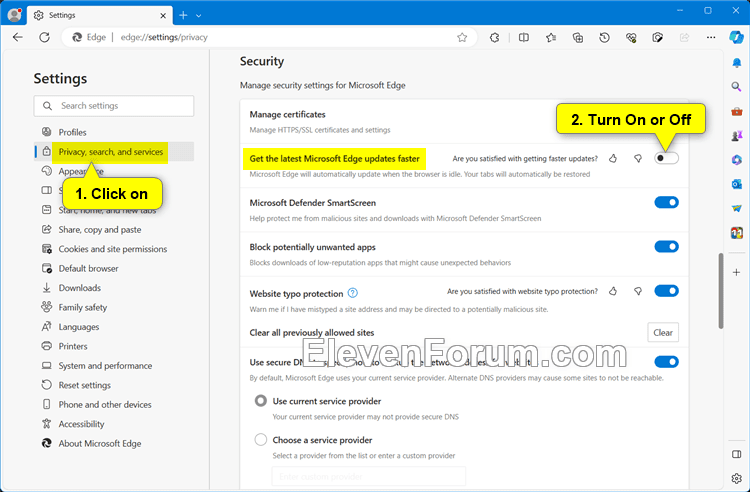Open a new tab with plus button
This screenshot has height=492, width=750.
183,16
